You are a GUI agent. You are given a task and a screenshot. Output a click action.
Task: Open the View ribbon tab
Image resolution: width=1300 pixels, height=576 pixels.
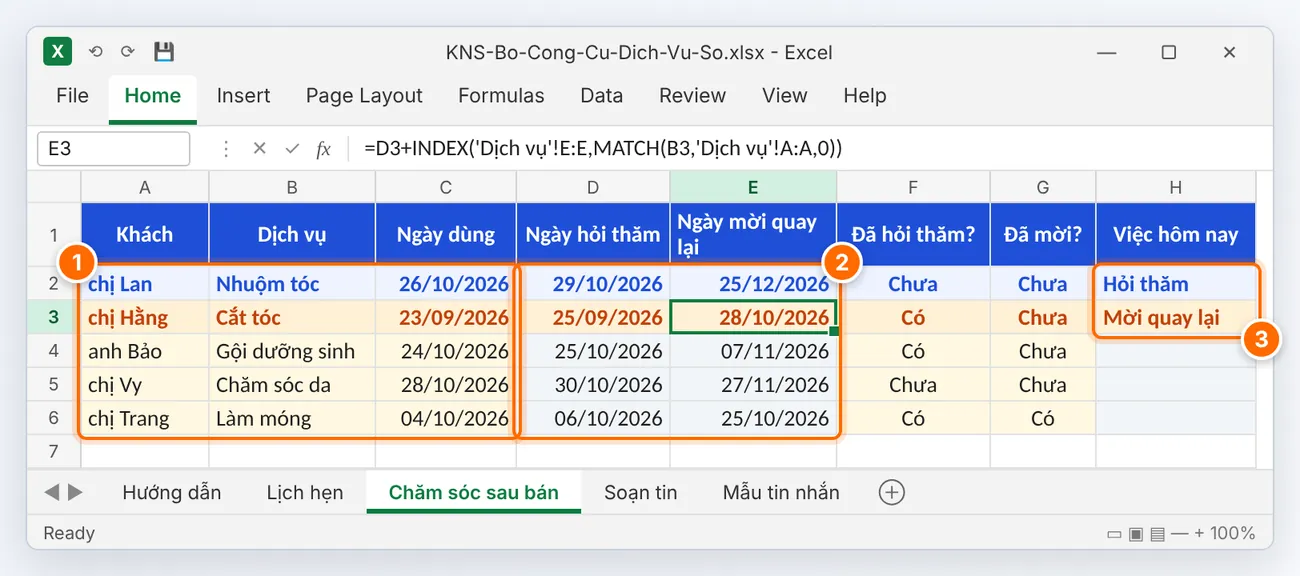[x=784, y=96]
